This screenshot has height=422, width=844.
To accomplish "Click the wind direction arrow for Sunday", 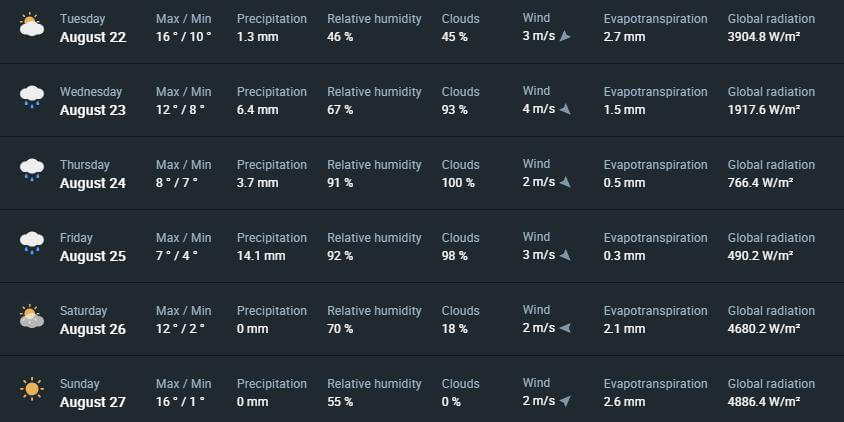I will coord(565,401).
